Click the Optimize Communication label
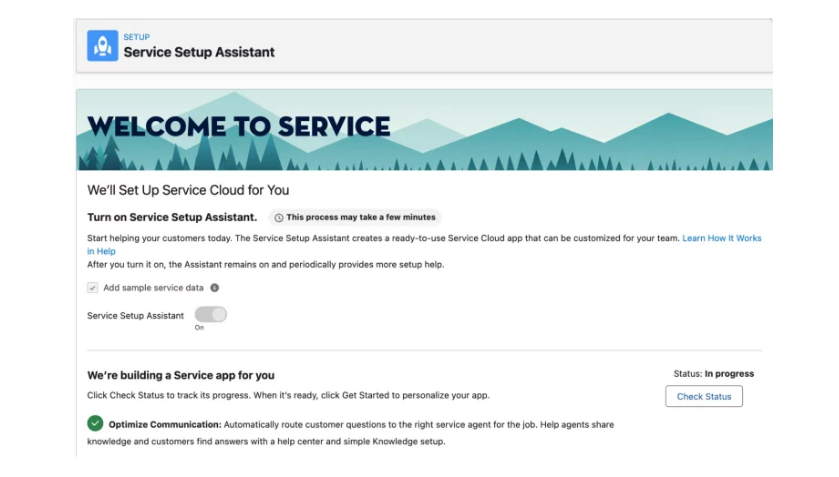The height and width of the screenshot is (477, 839). (165, 425)
